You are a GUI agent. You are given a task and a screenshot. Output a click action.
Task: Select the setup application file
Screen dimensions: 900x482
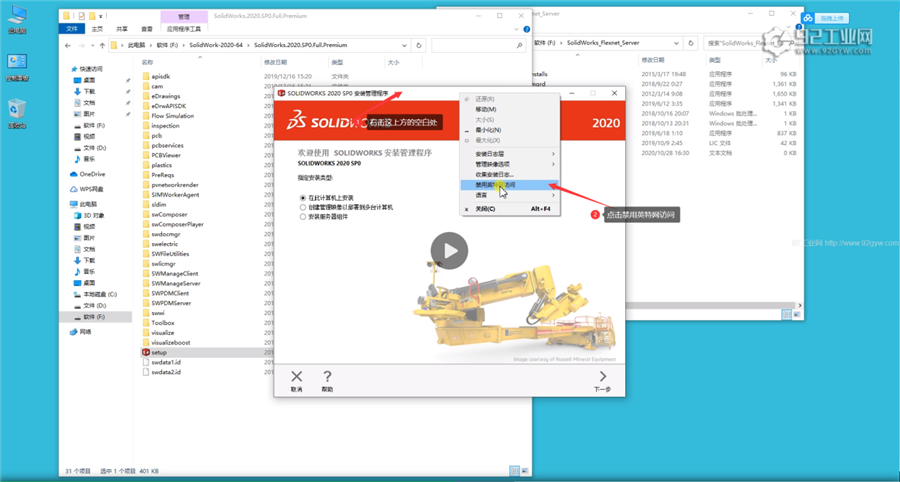click(x=158, y=352)
